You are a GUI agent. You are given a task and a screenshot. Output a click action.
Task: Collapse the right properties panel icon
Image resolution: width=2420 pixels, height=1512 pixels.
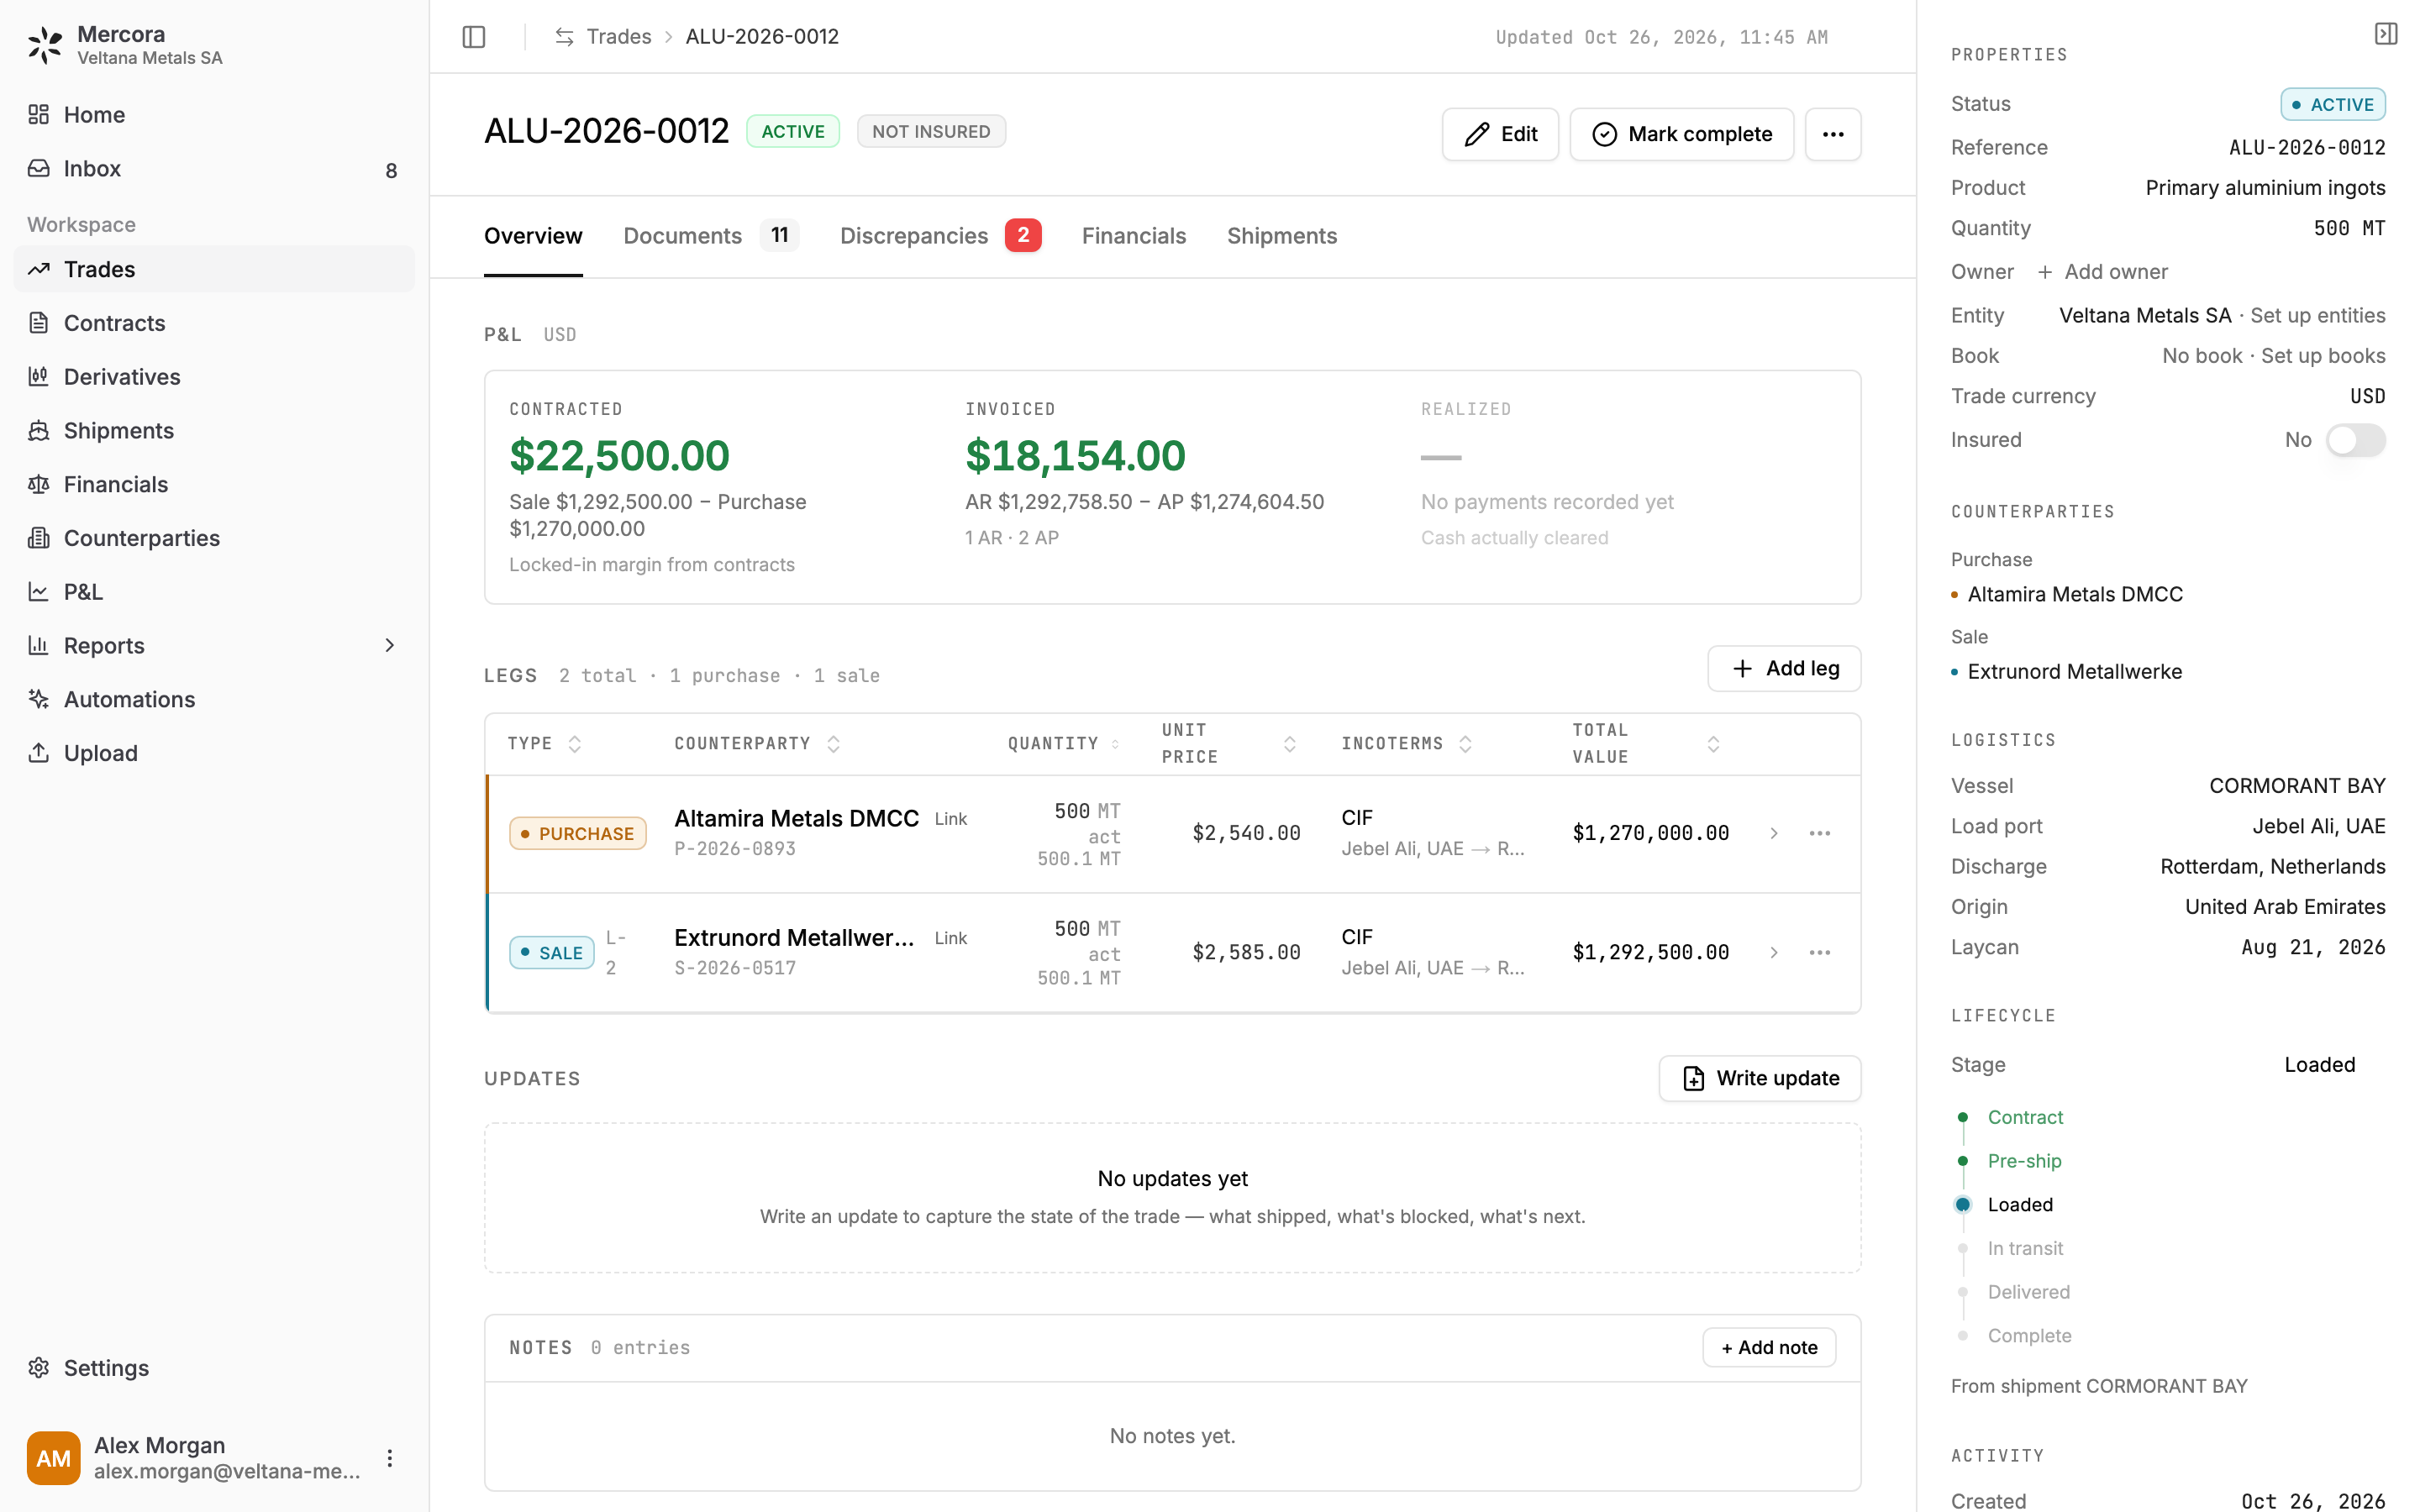(2386, 35)
